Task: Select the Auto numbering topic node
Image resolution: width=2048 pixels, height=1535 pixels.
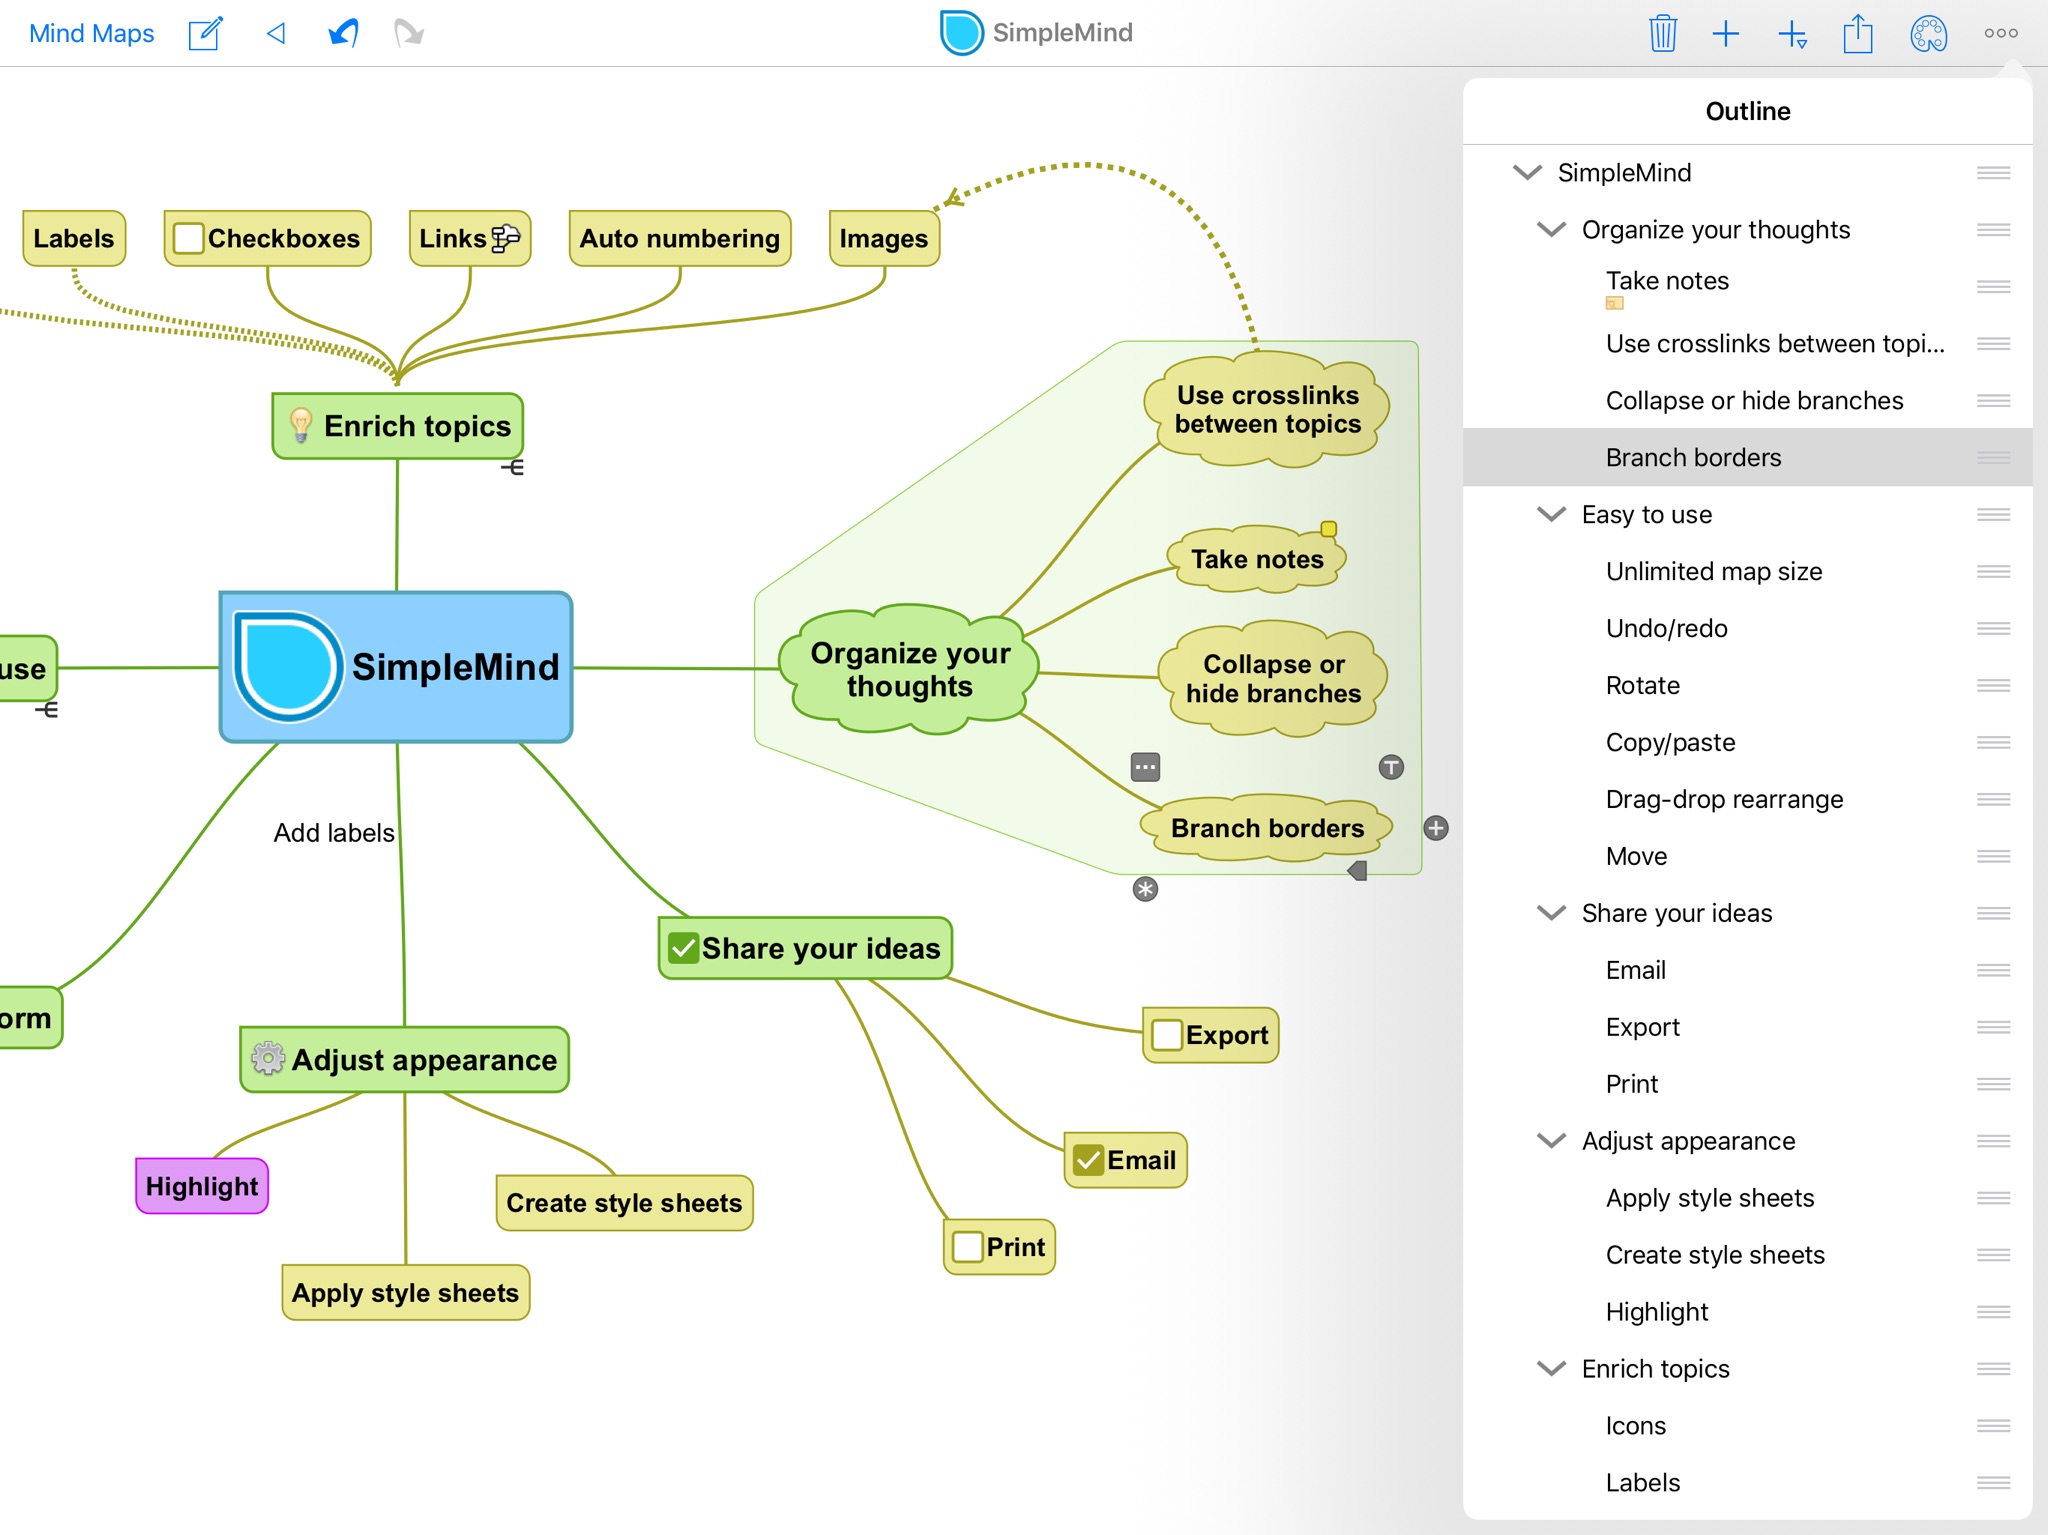Action: [680, 238]
